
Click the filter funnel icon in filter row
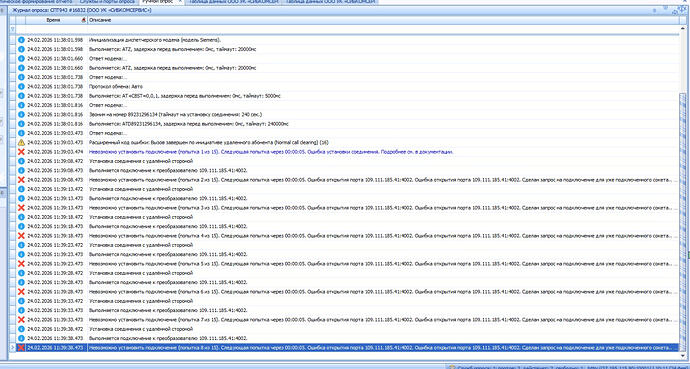pyautogui.click(x=12, y=29)
